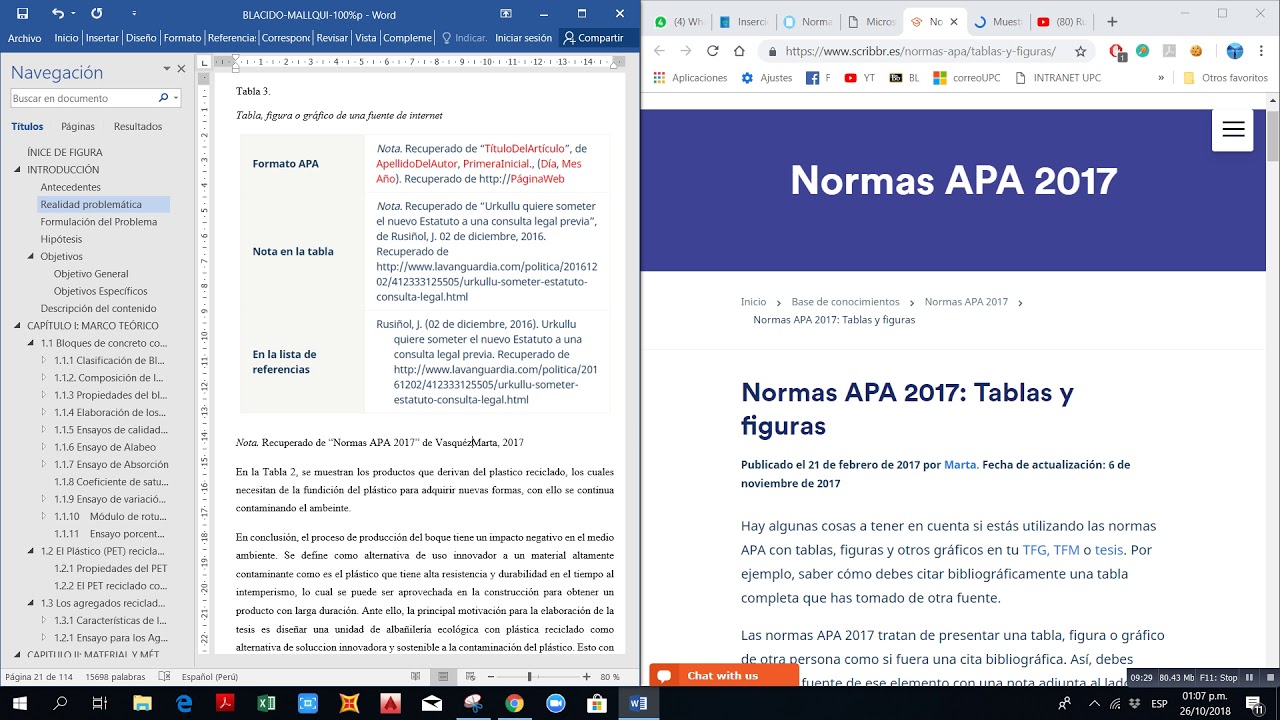The image size is (1280, 720).
Task: Switch to Páginas tab in navigation
Action: coord(78,127)
